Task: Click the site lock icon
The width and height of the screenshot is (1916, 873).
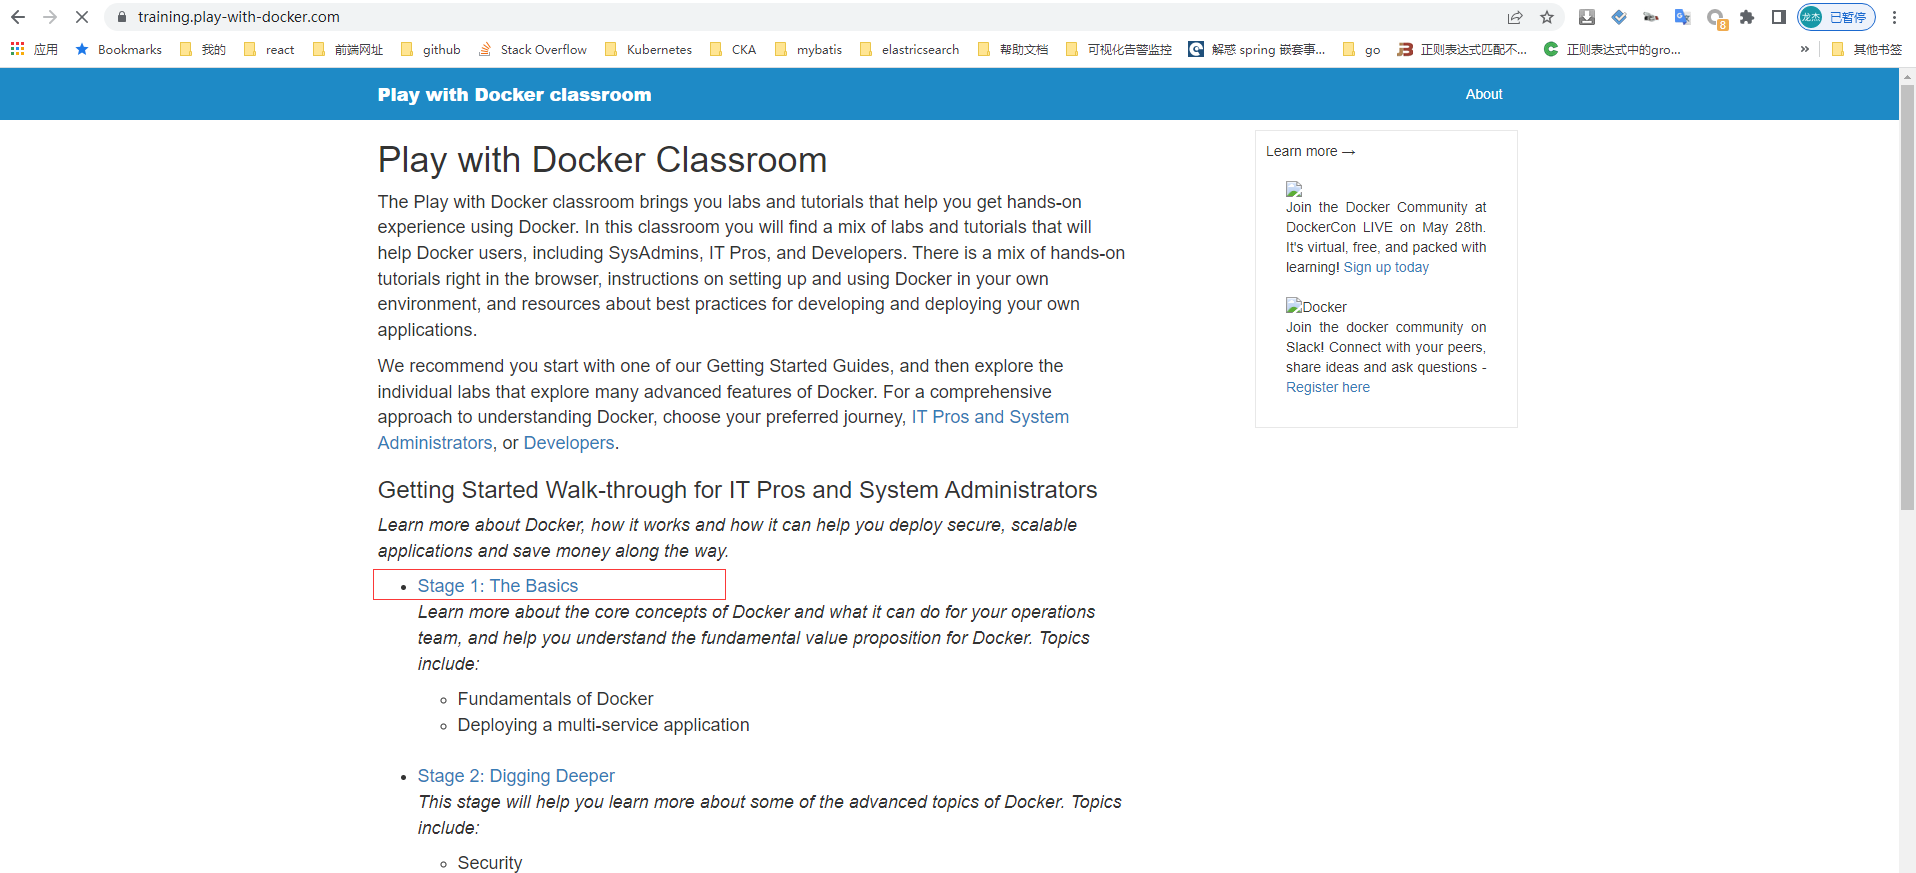Action: click(x=122, y=17)
